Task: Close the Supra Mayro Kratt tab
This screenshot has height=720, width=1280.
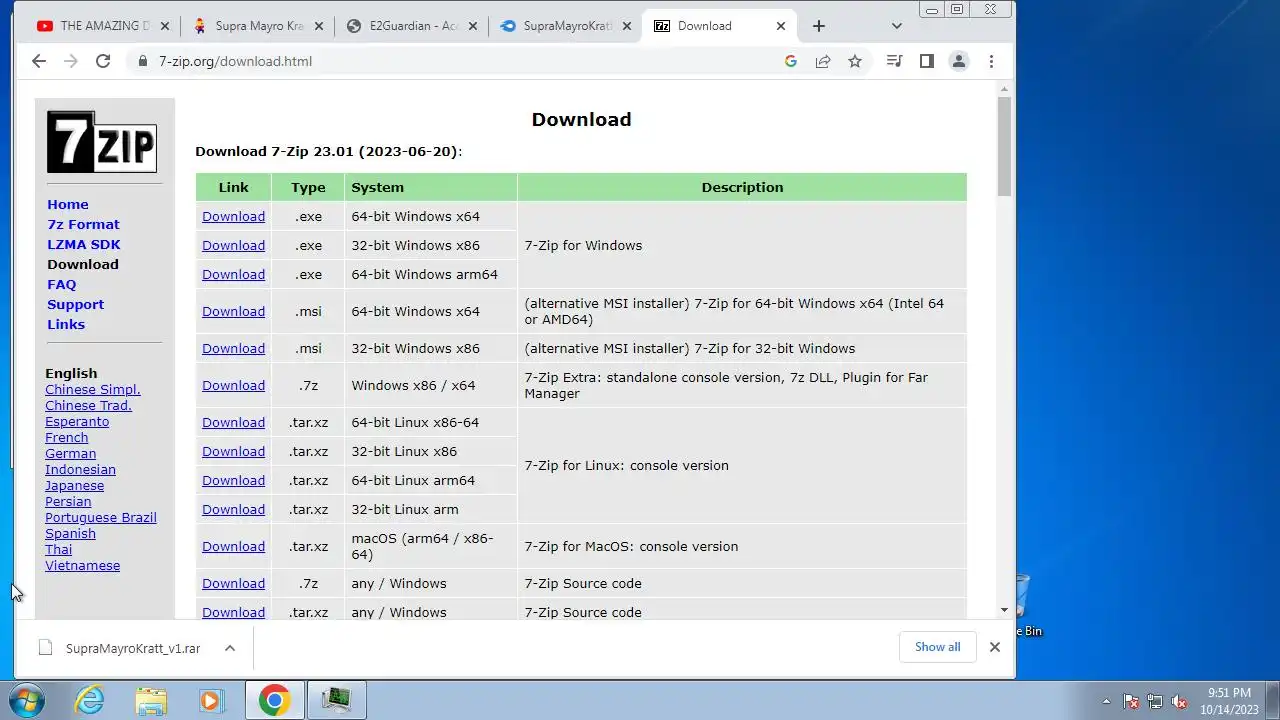Action: (320, 26)
